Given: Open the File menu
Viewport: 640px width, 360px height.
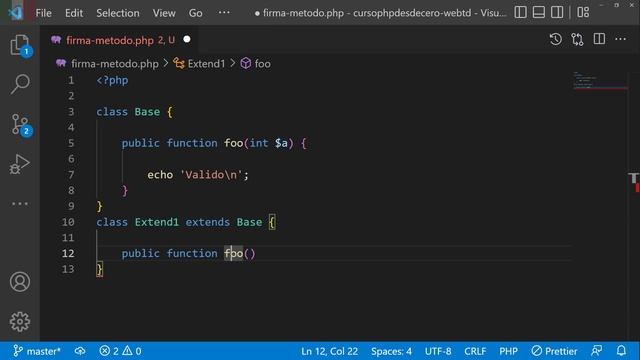Looking at the screenshot, I should (43, 13).
